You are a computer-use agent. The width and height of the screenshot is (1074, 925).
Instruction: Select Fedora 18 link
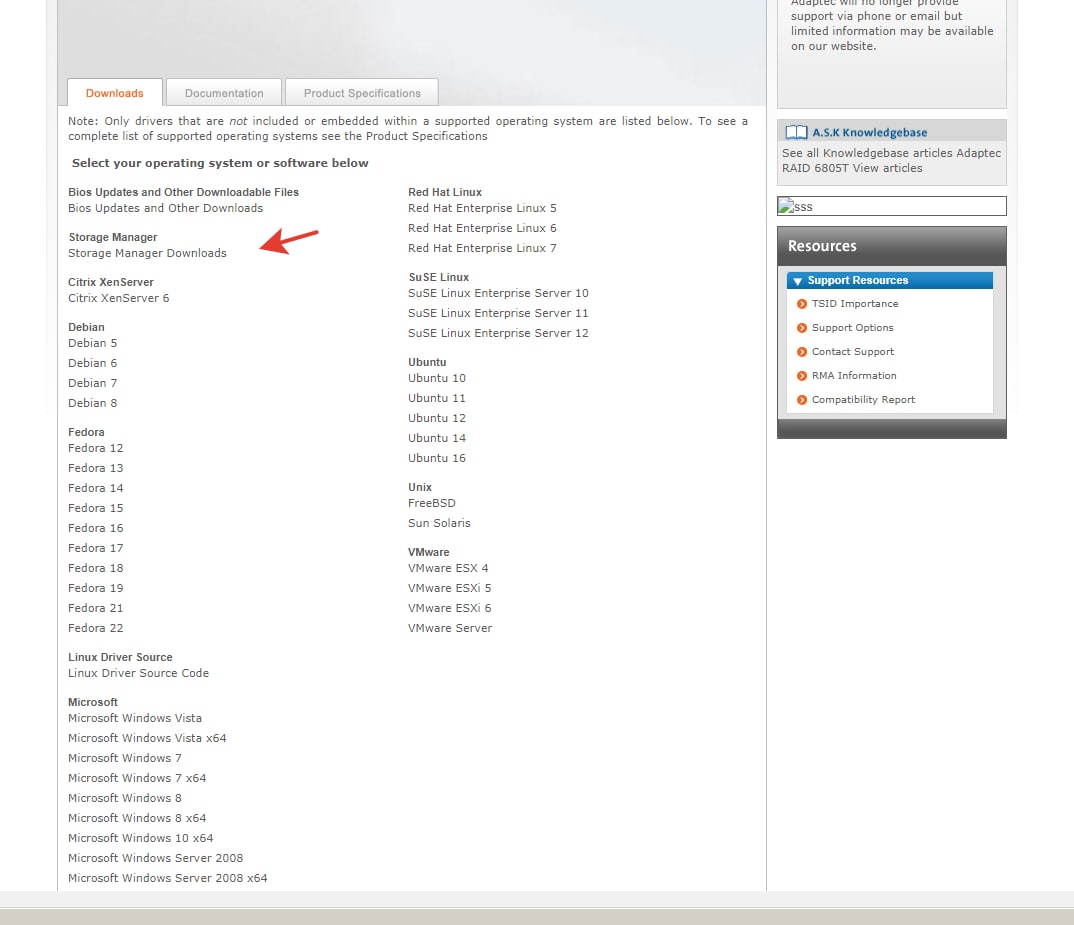coord(95,568)
